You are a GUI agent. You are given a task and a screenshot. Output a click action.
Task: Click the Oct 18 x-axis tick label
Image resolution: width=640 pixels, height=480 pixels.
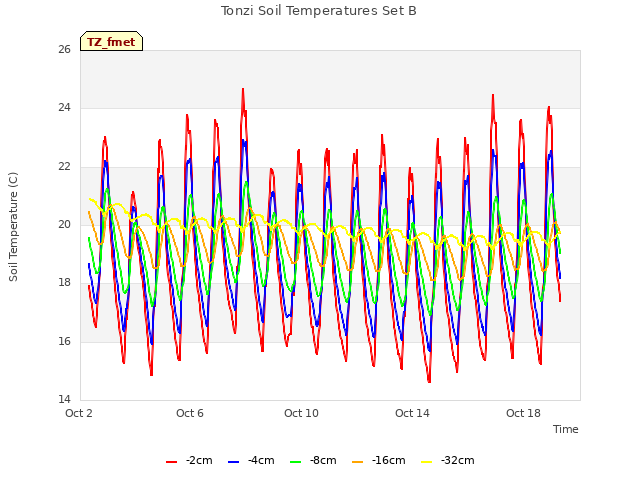pyautogui.click(x=523, y=413)
